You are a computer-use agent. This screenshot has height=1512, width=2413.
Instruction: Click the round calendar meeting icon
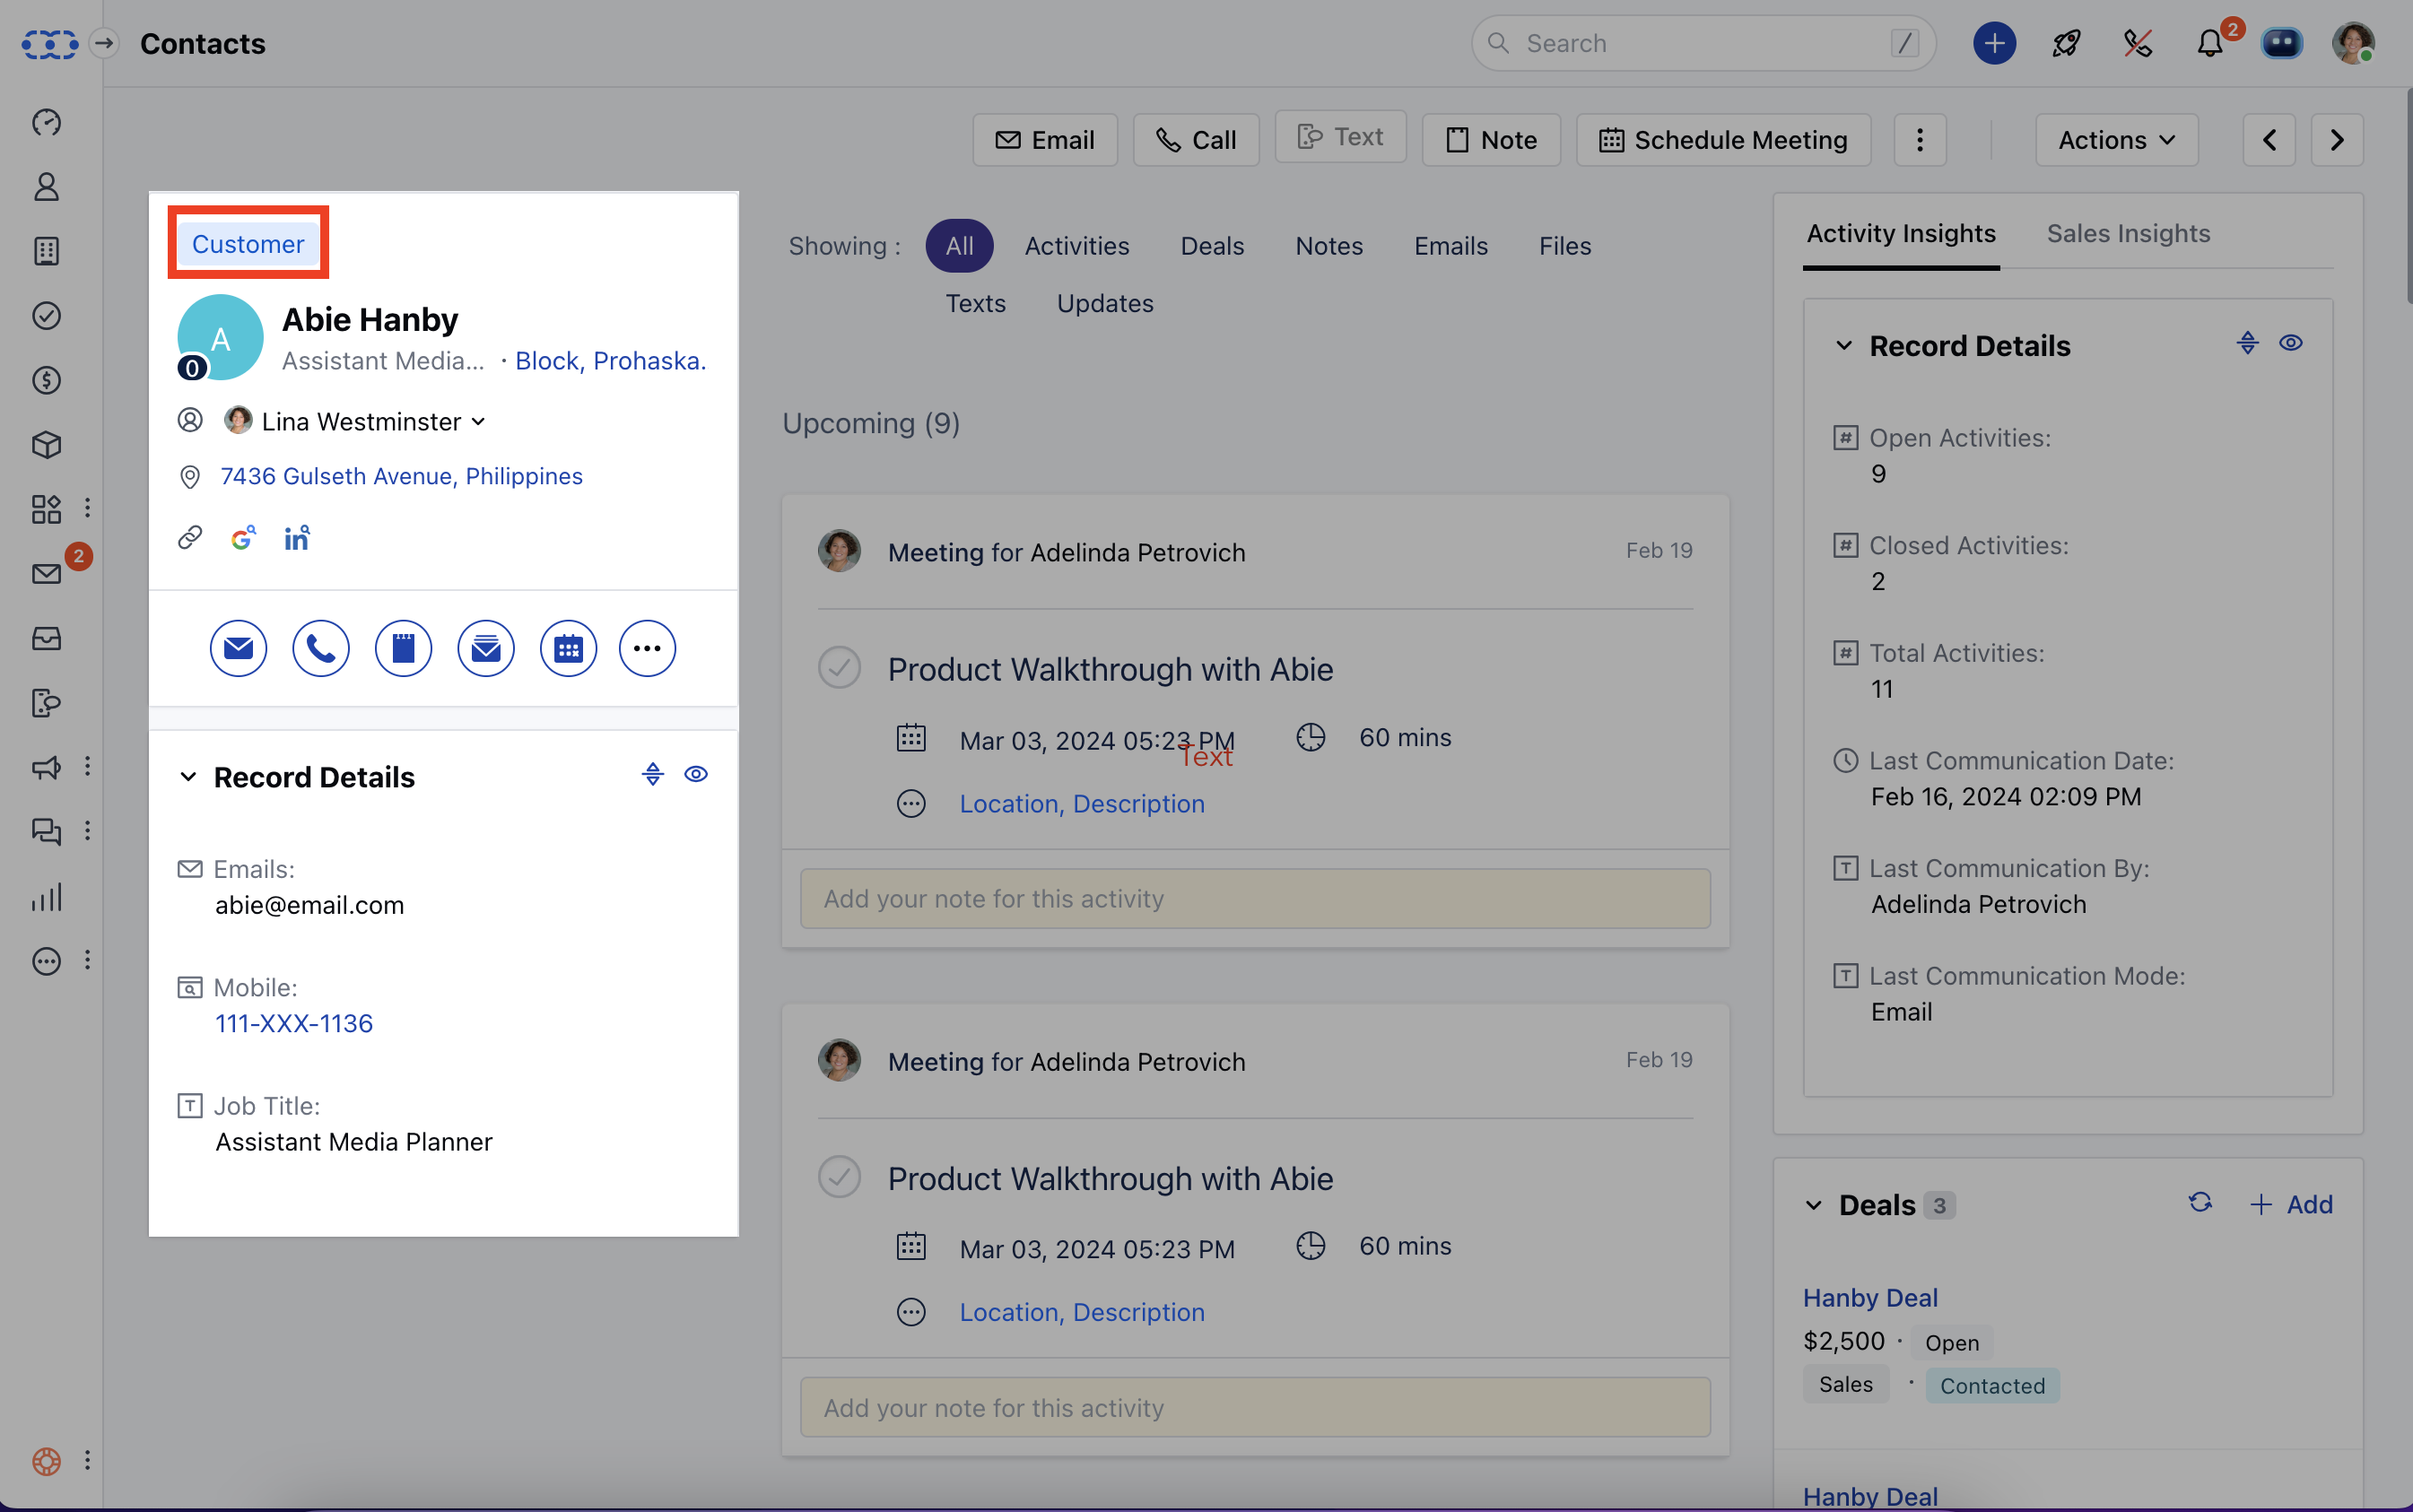(x=568, y=649)
